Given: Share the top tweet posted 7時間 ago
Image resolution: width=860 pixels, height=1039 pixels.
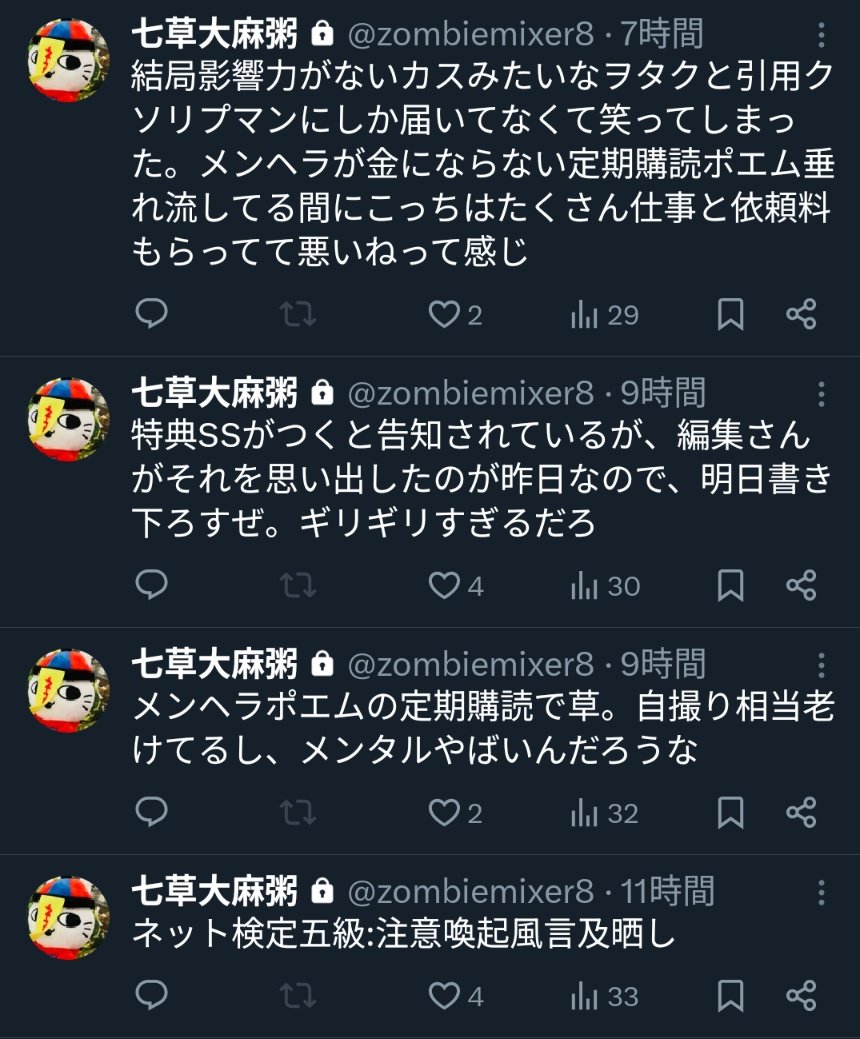Looking at the screenshot, I should pos(801,315).
